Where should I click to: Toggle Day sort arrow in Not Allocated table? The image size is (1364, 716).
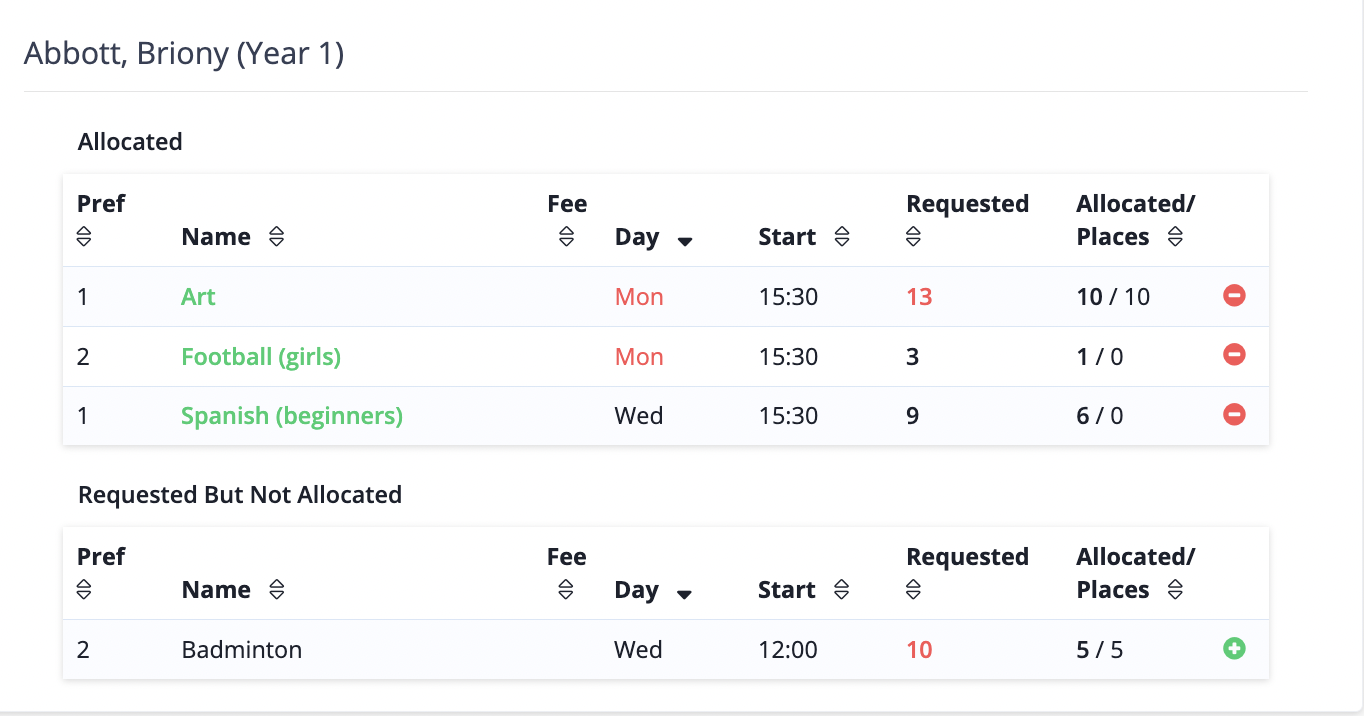coord(685,594)
